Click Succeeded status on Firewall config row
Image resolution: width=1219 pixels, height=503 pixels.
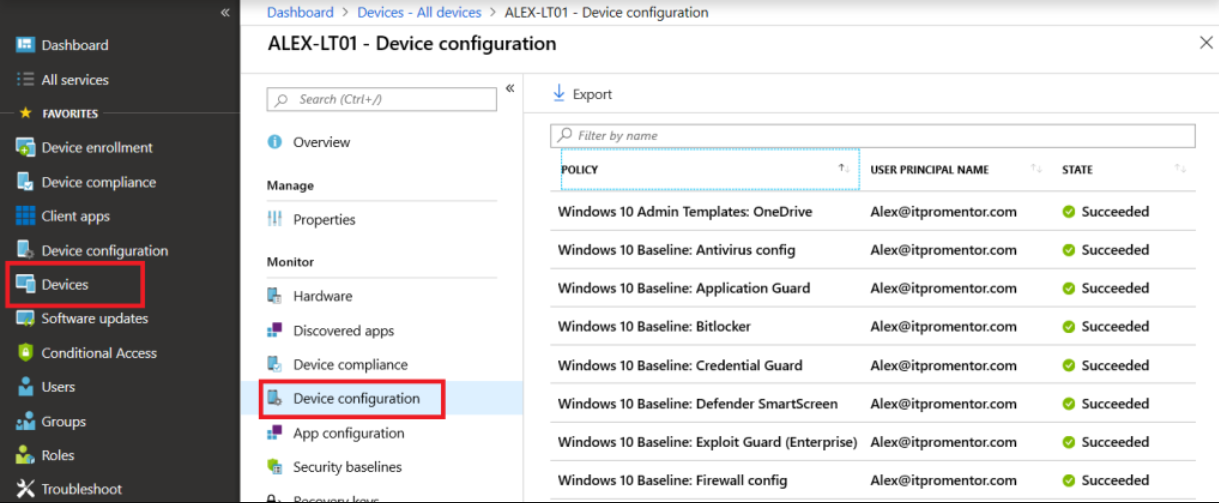[x=1115, y=481]
